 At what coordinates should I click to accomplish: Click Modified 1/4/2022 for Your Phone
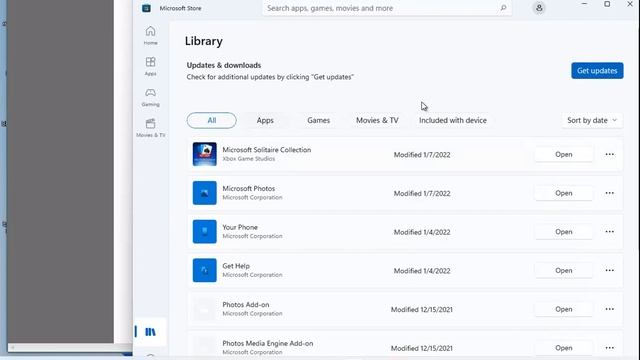click(422, 232)
